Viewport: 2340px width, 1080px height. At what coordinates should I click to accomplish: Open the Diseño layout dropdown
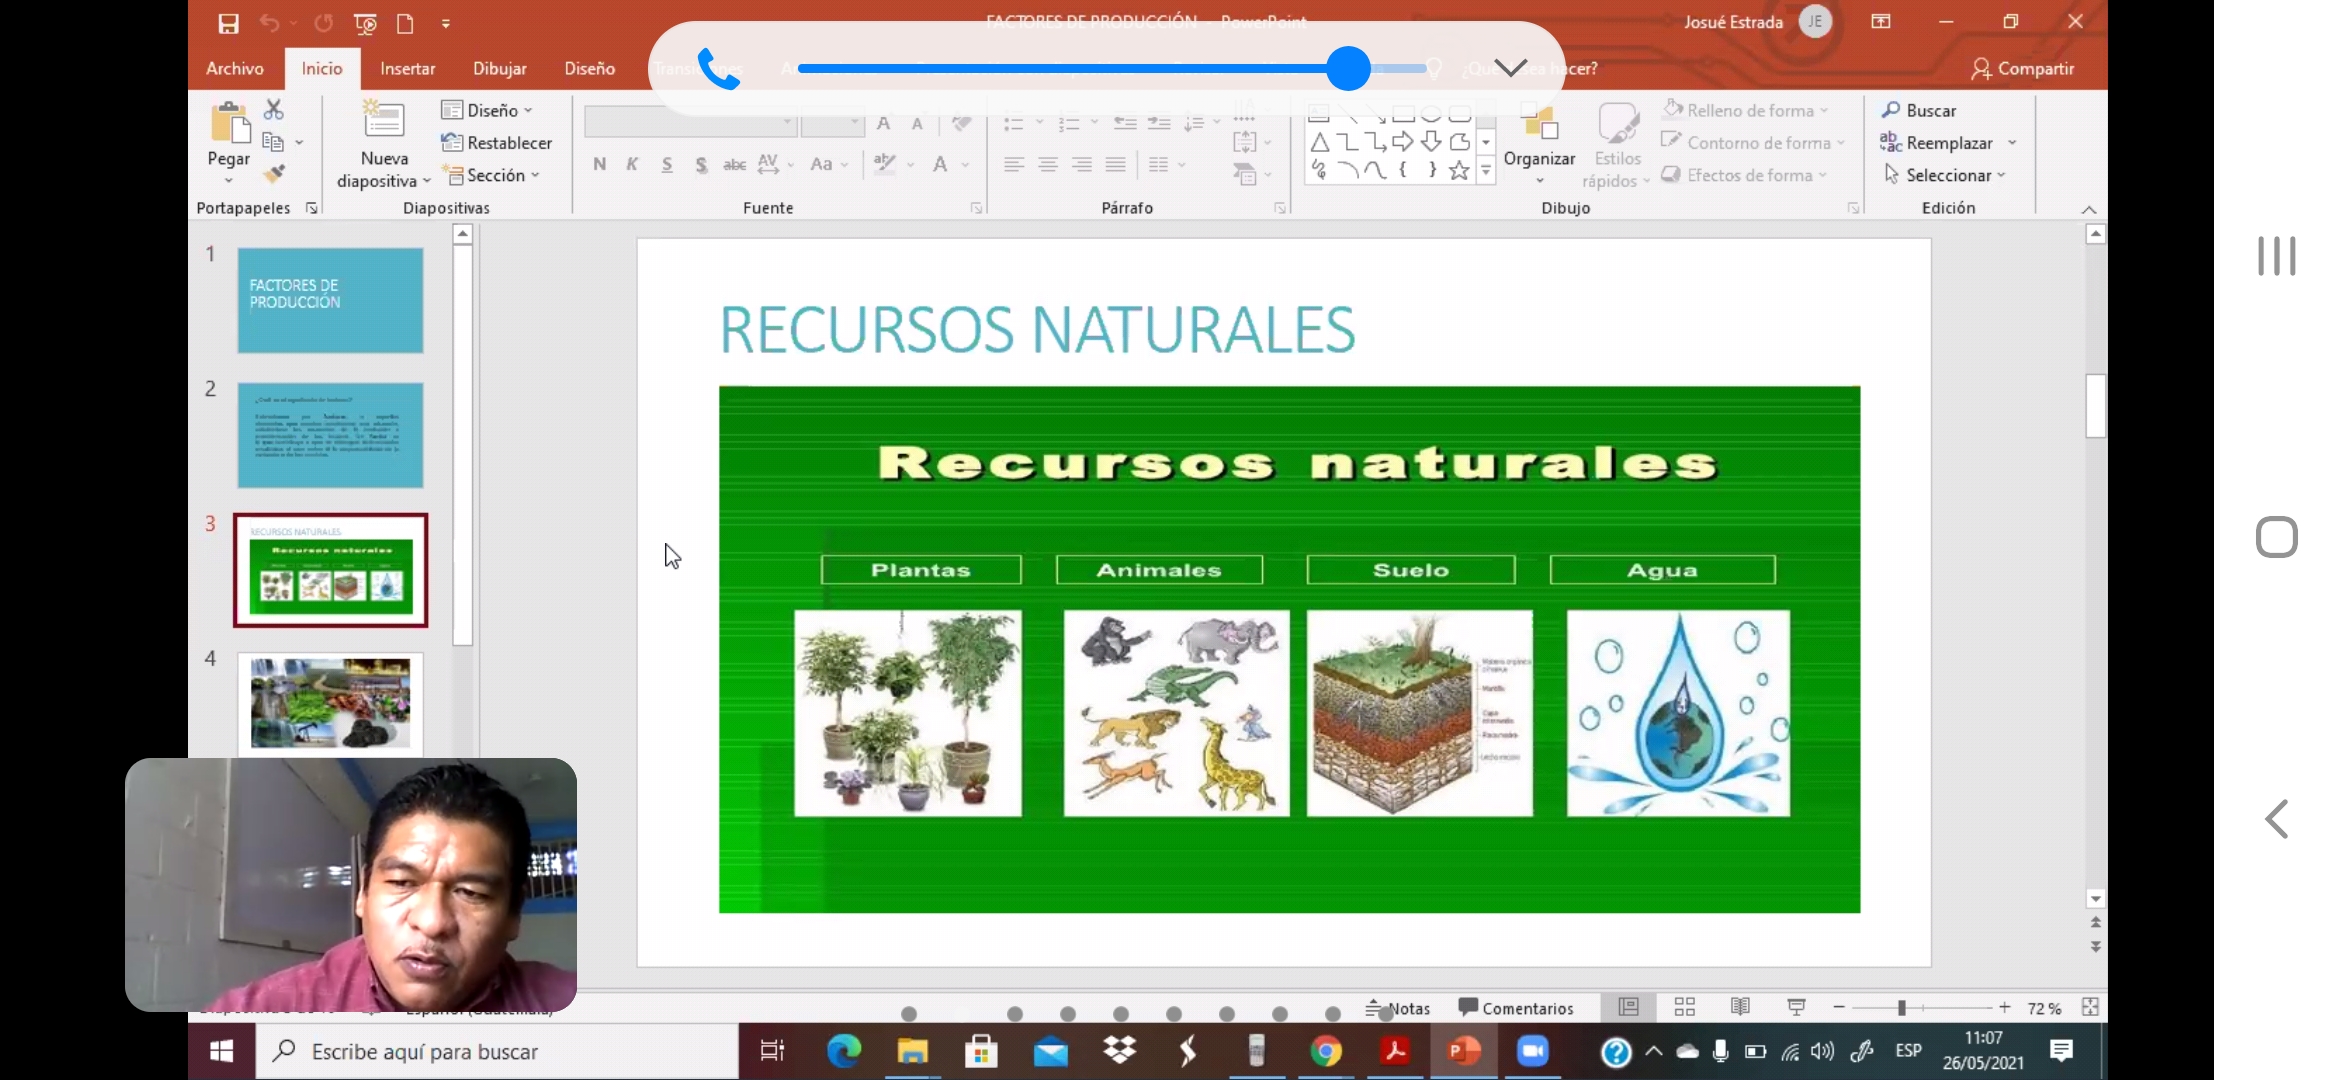[x=487, y=110]
